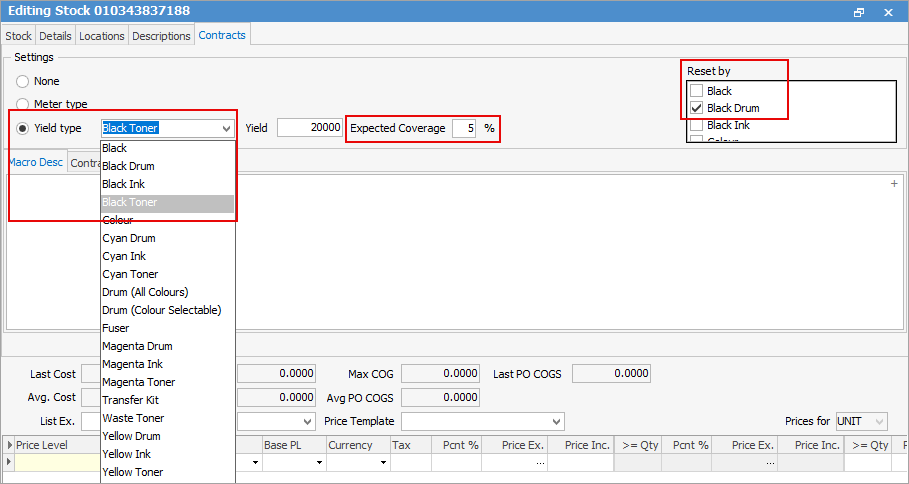The image size is (909, 484).
Task: Restore down the Editing Stock window
Action: tap(859, 12)
